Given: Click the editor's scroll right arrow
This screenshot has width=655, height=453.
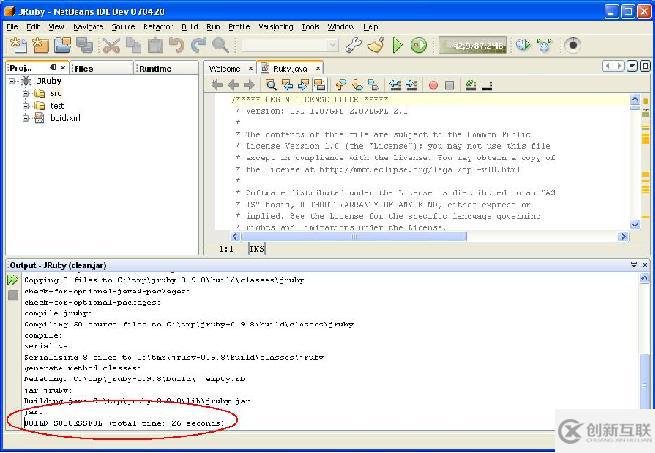Looking at the screenshot, I should point(623,237).
